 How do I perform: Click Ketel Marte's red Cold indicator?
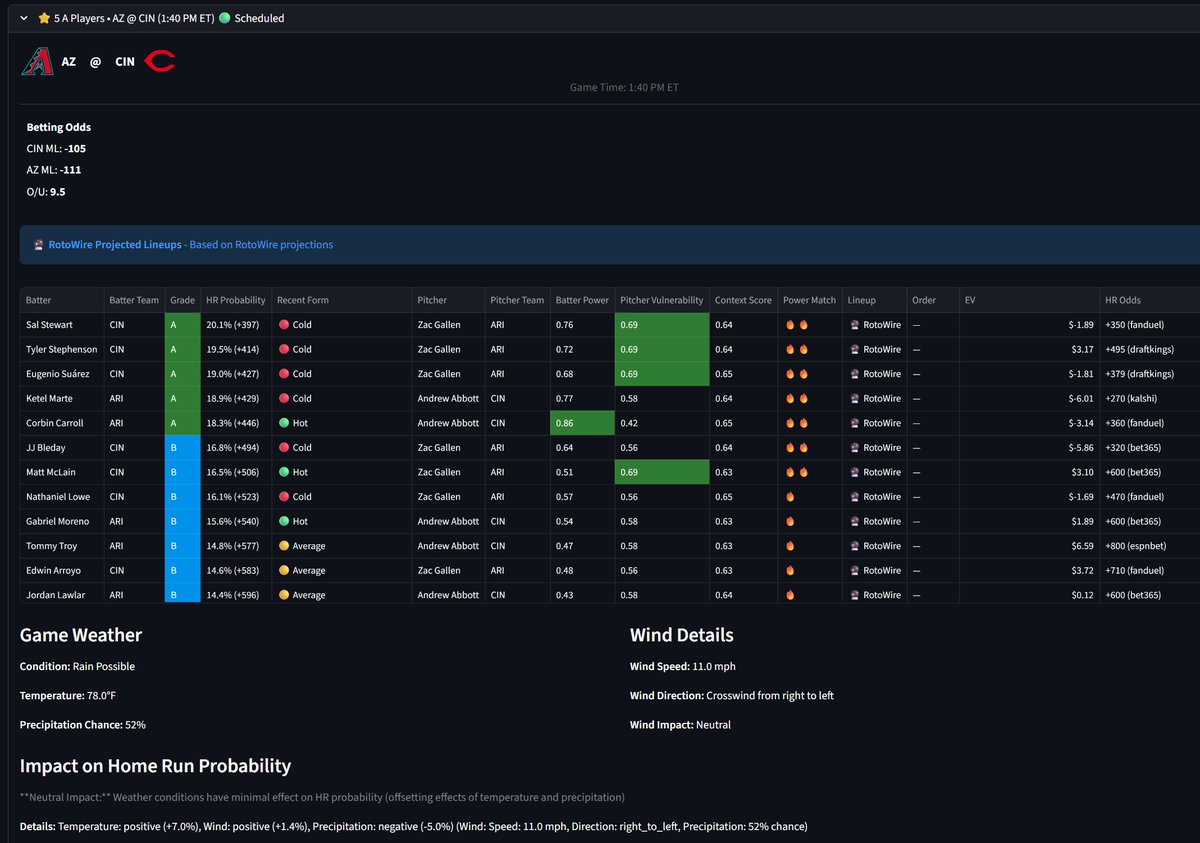click(284, 399)
